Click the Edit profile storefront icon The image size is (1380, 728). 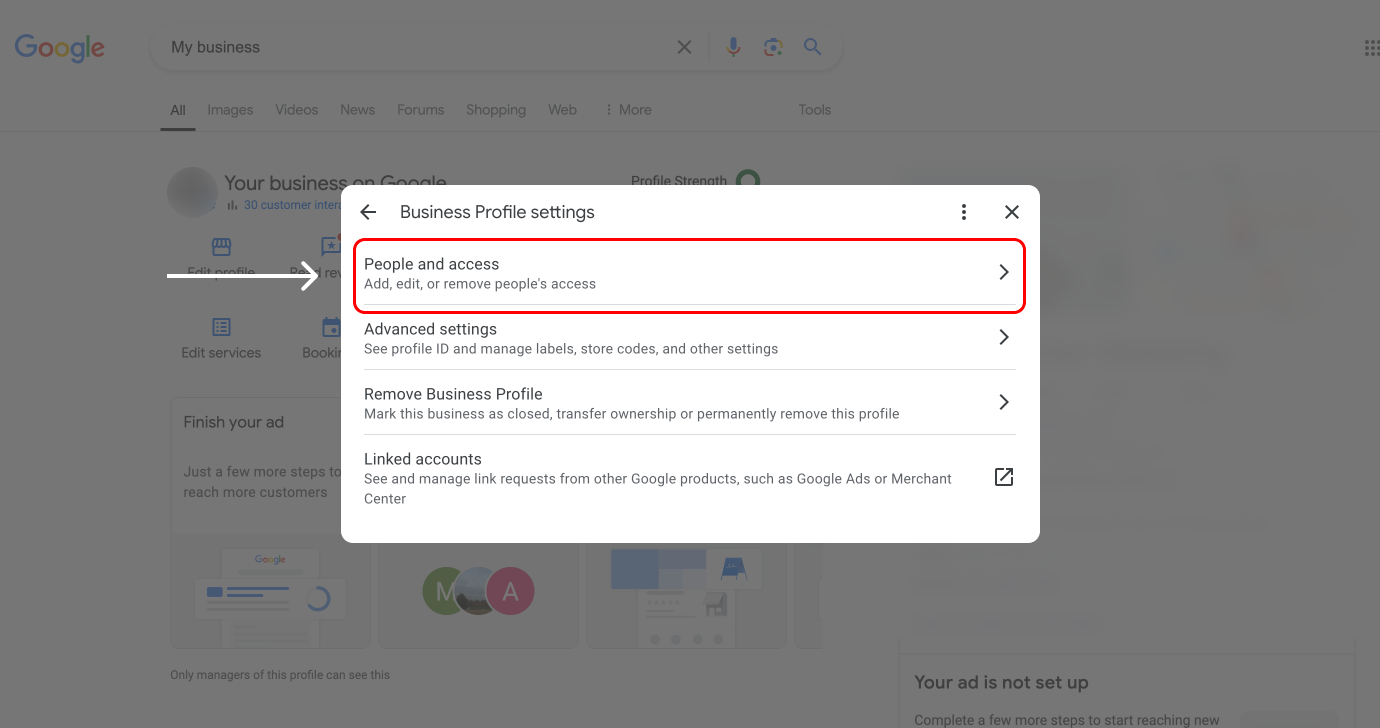221,247
